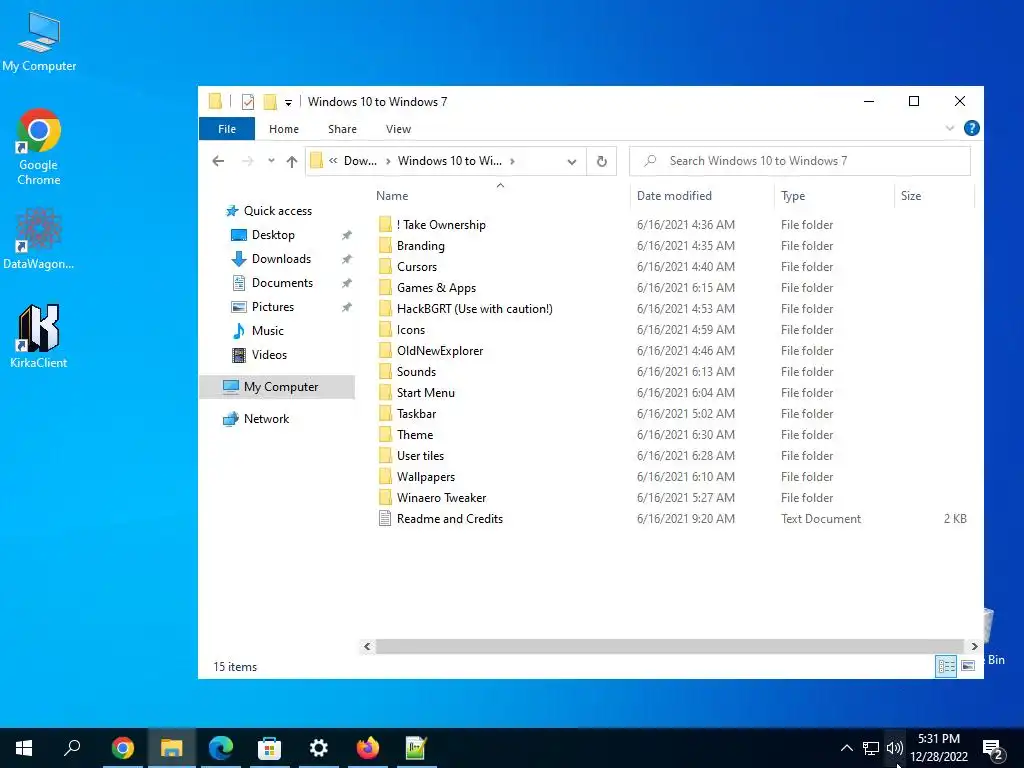Go up one folder level with the up arrow
1024x768 pixels.
[291, 161]
